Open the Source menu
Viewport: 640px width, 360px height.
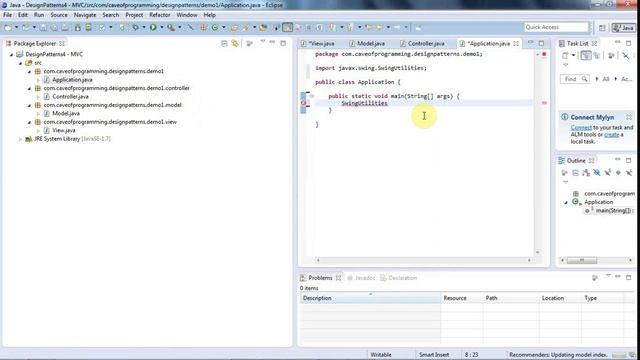point(59,15)
